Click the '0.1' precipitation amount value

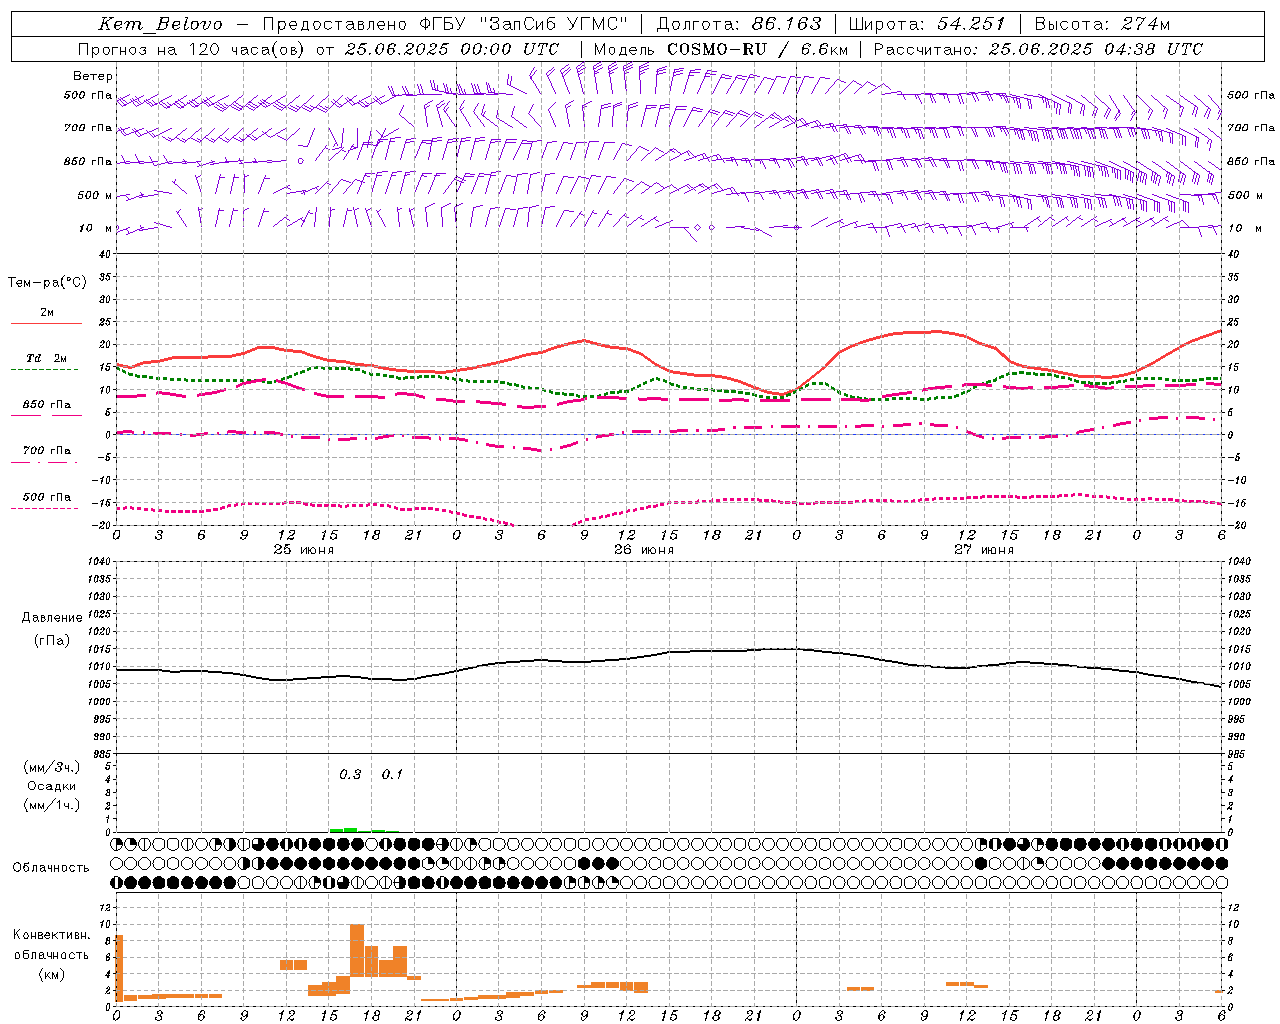click(x=392, y=774)
